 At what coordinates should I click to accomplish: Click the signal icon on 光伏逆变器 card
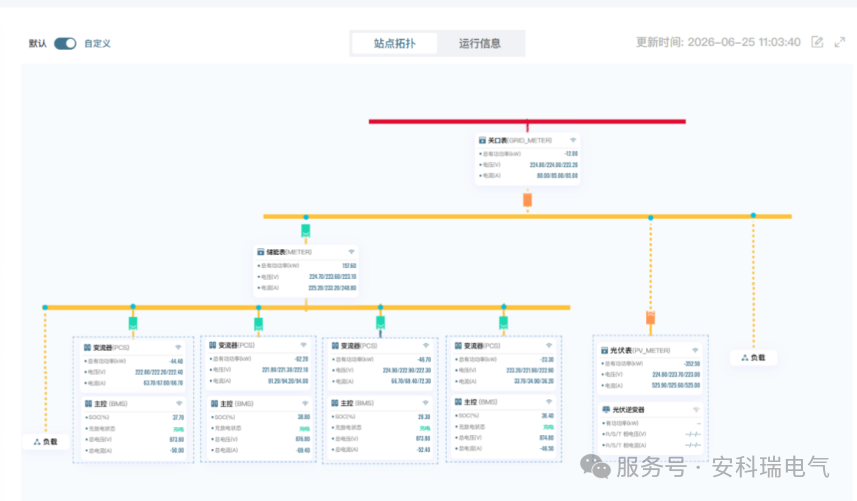pyautogui.click(x=696, y=409)
